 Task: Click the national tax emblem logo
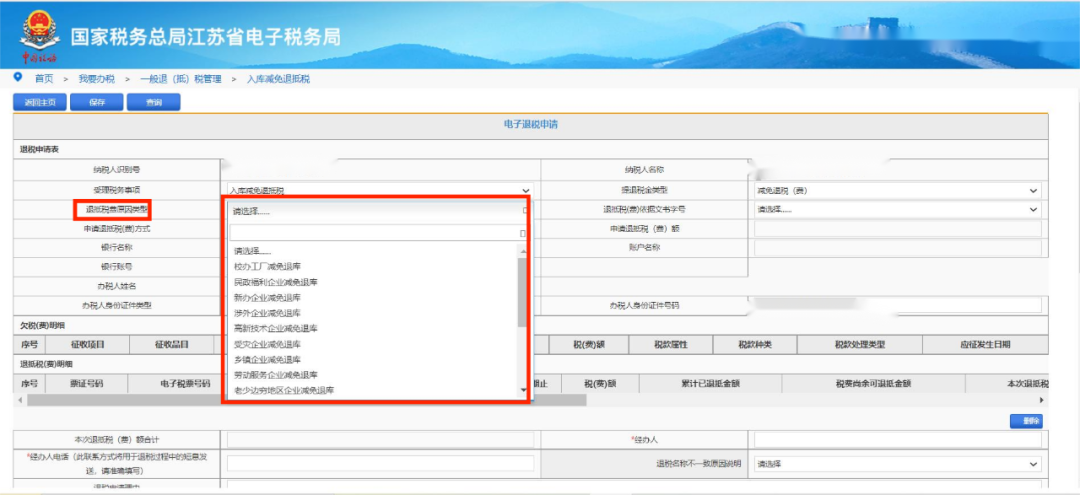[x=40, y=36]
